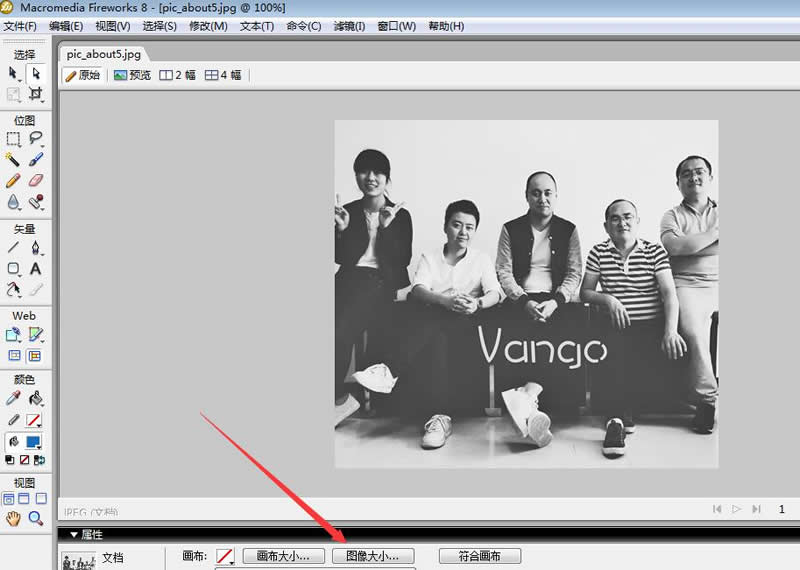
Task: Choose the Crop tool
Action: (36, 94)
